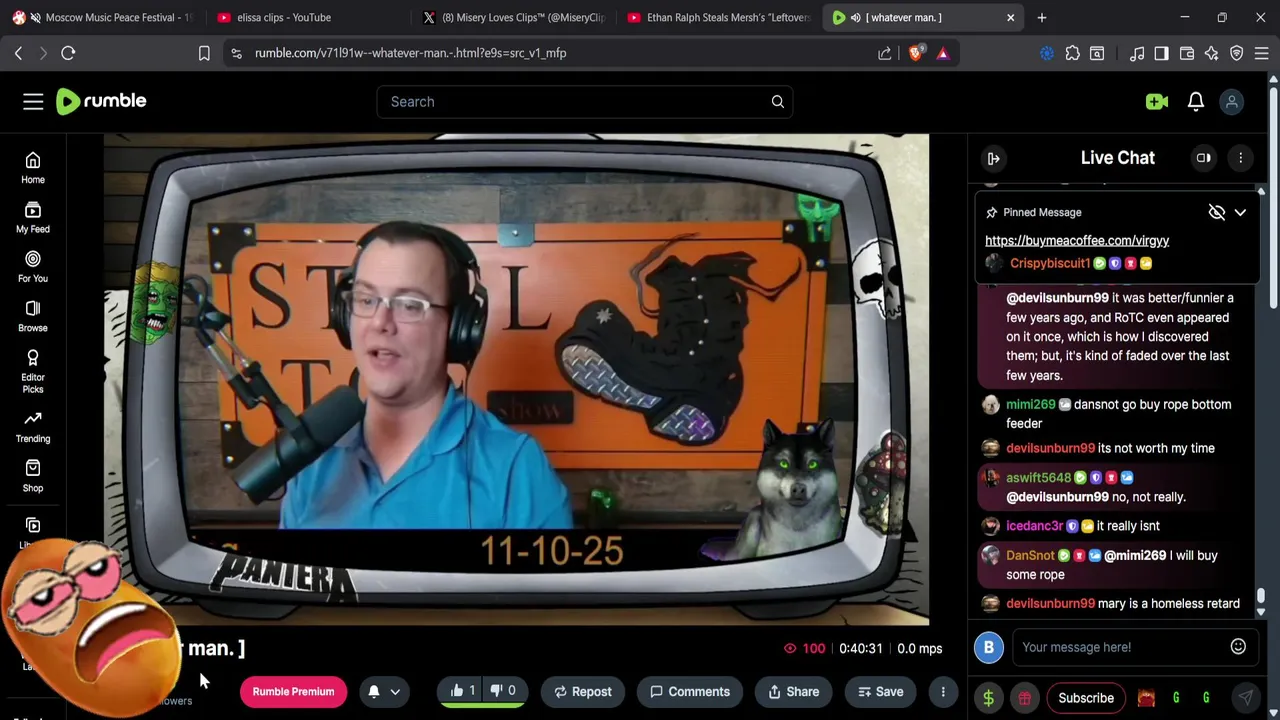Open the Comments button

tap(690, 691)
